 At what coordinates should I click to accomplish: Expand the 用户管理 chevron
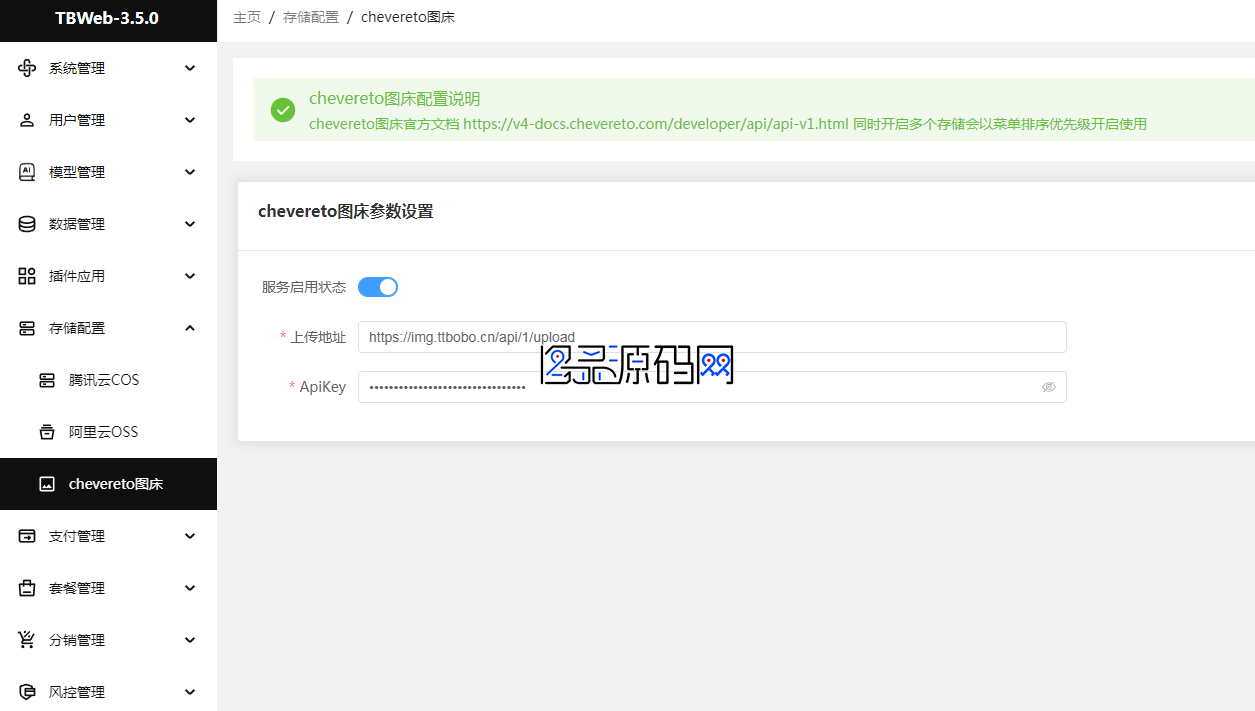(x=190, y=120)
